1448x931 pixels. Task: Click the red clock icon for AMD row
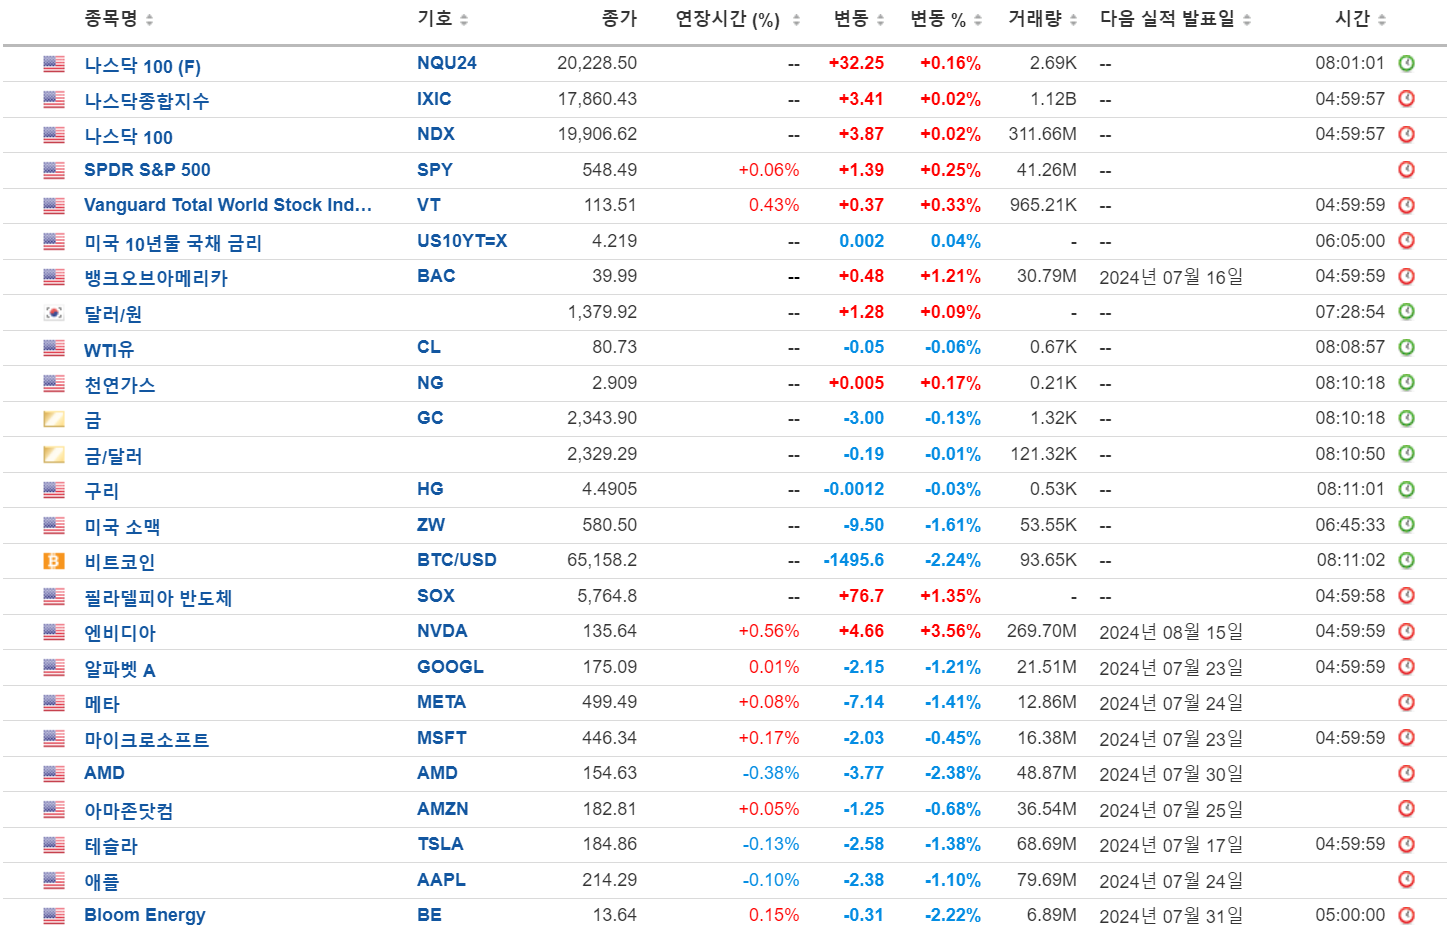(1406, 773)
